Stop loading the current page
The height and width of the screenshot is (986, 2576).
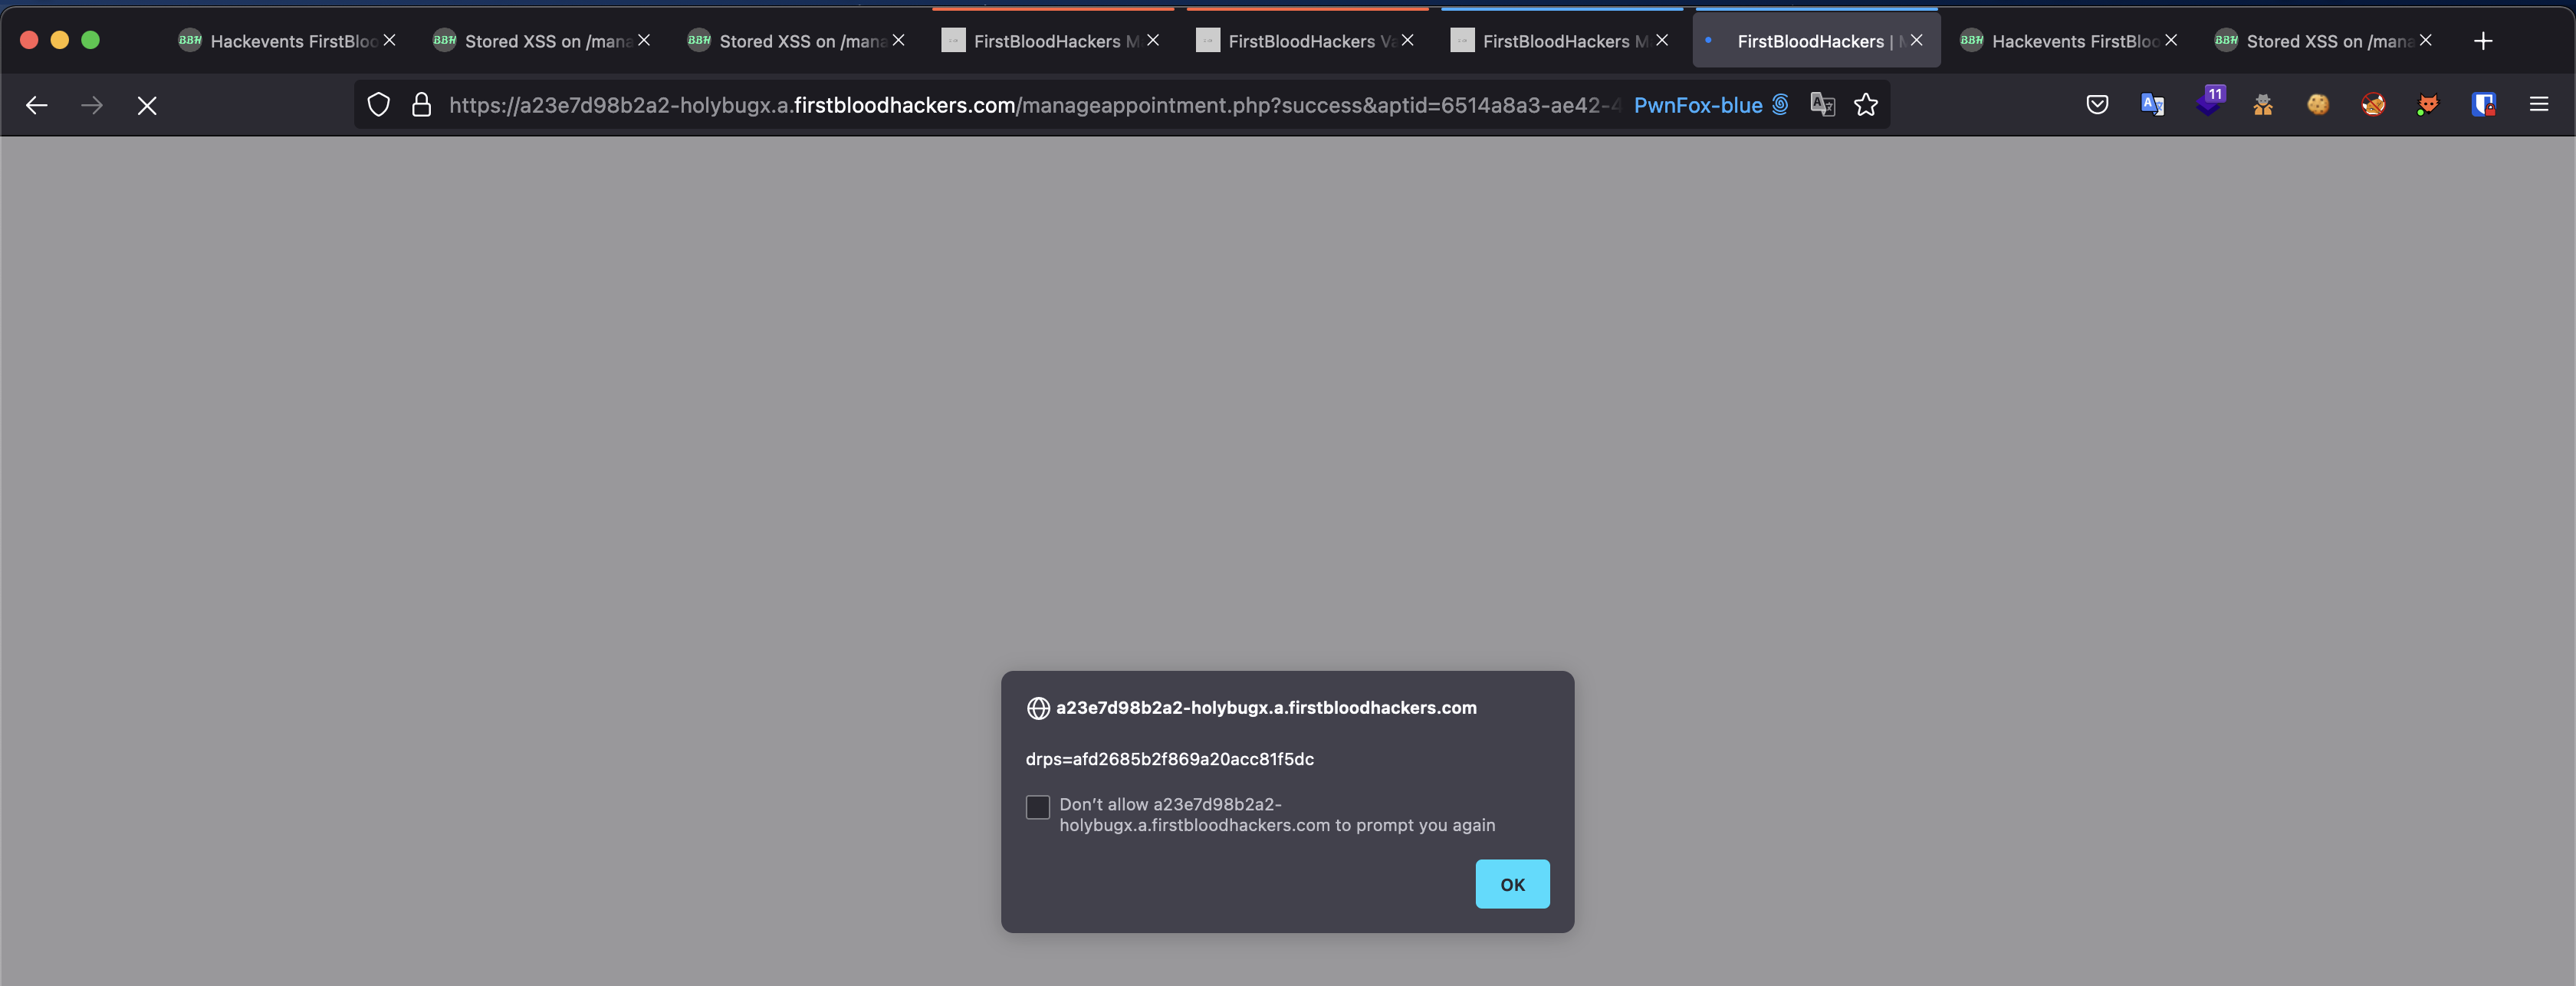coord(147,105)
